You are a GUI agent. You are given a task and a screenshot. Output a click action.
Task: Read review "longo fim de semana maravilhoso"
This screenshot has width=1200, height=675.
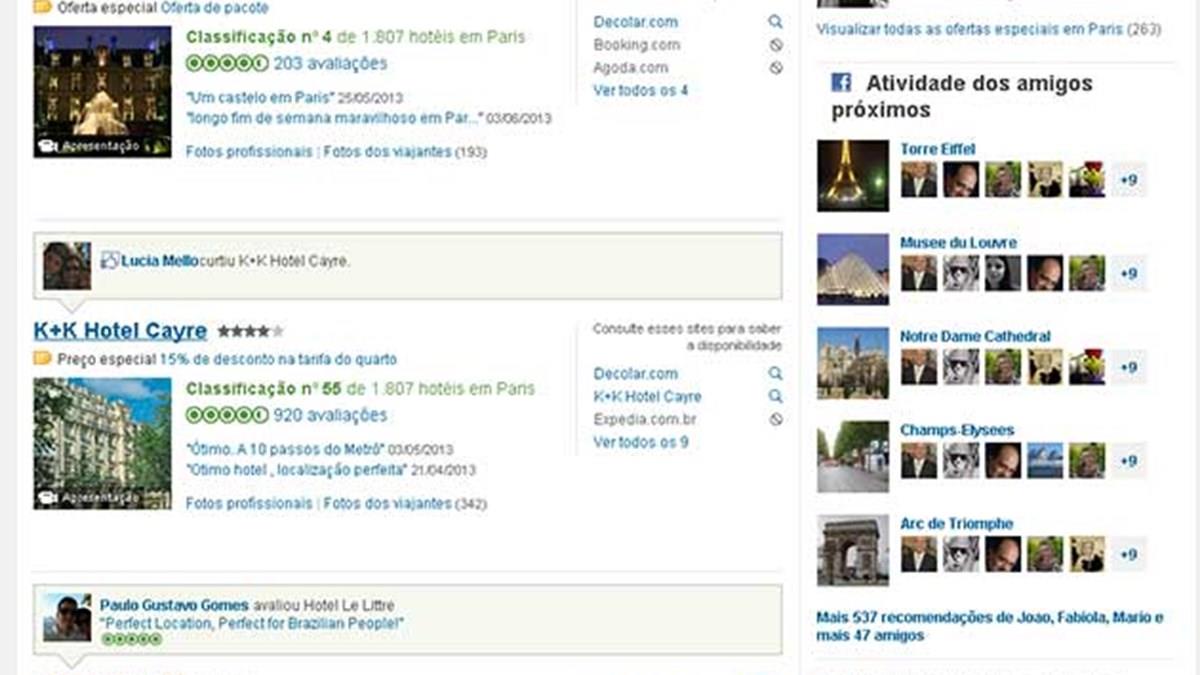click(335, 118)
